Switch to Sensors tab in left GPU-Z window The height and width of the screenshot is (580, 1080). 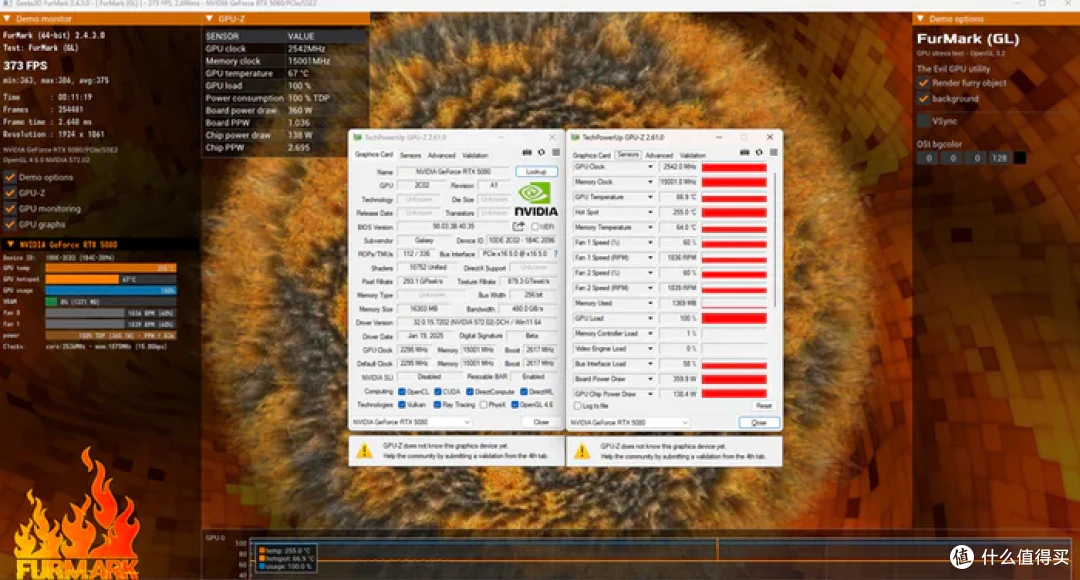click(411, 155)
